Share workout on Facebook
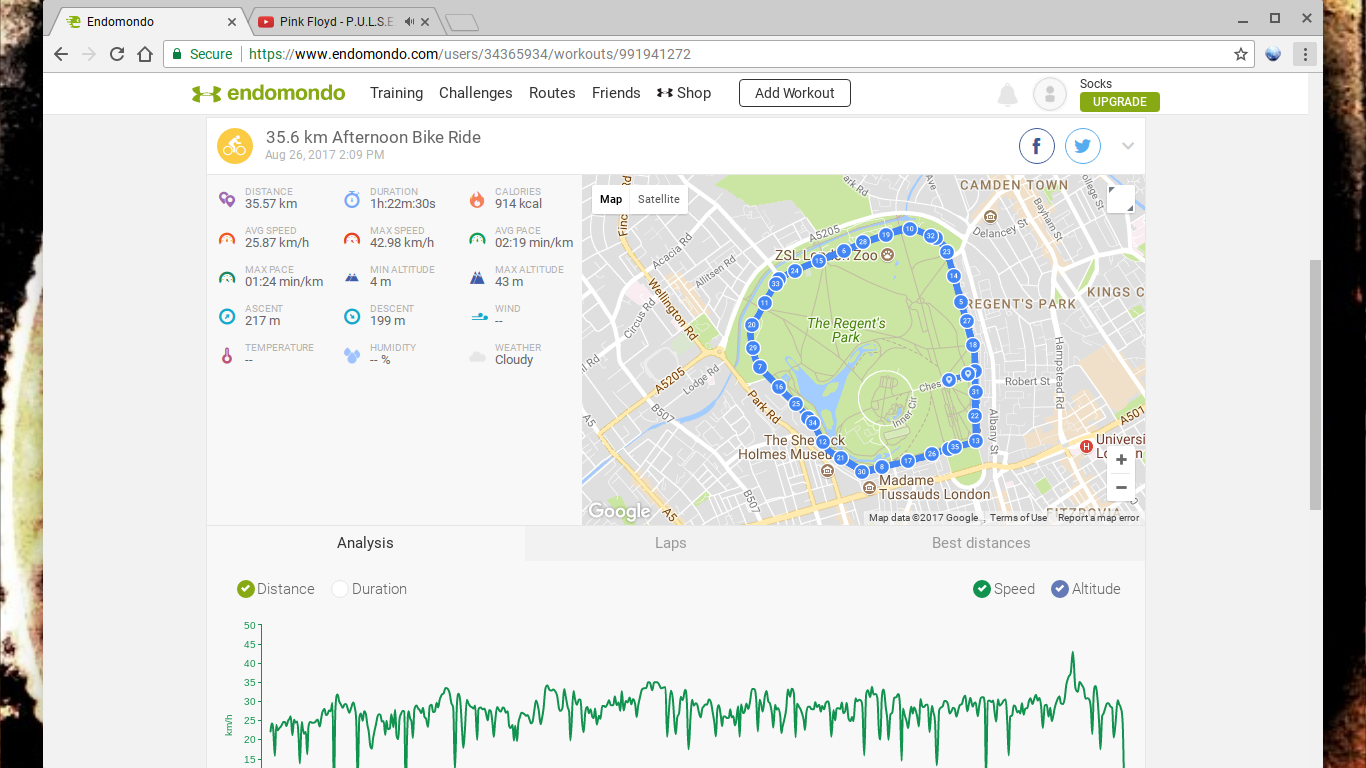 [1037, 147]
